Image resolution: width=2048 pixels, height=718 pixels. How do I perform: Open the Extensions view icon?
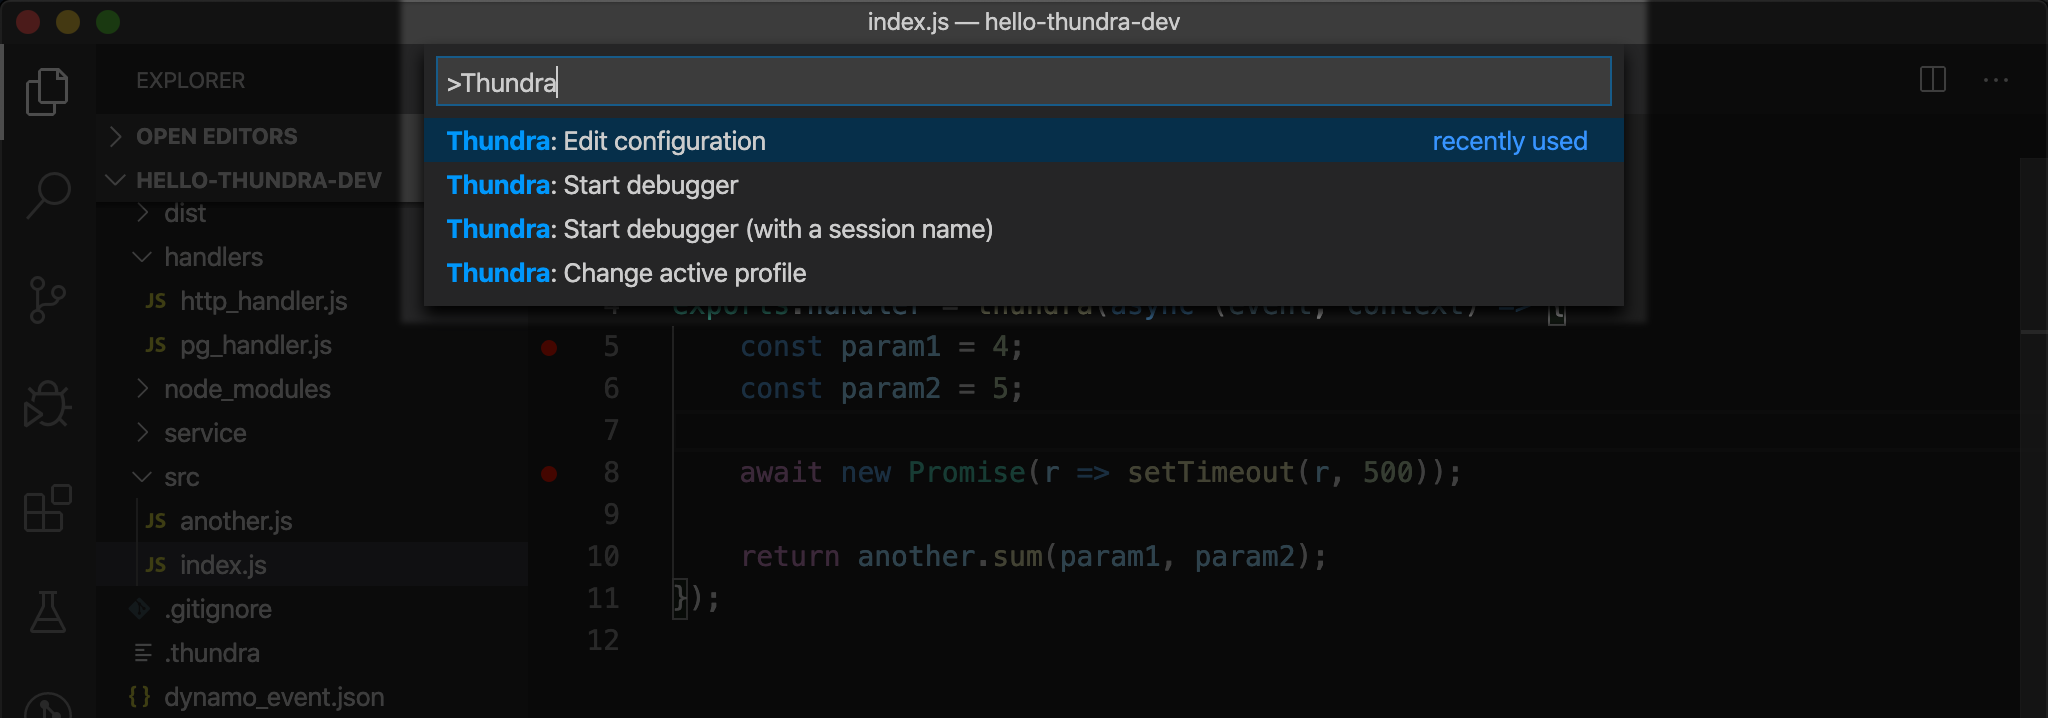click(47, 508)
